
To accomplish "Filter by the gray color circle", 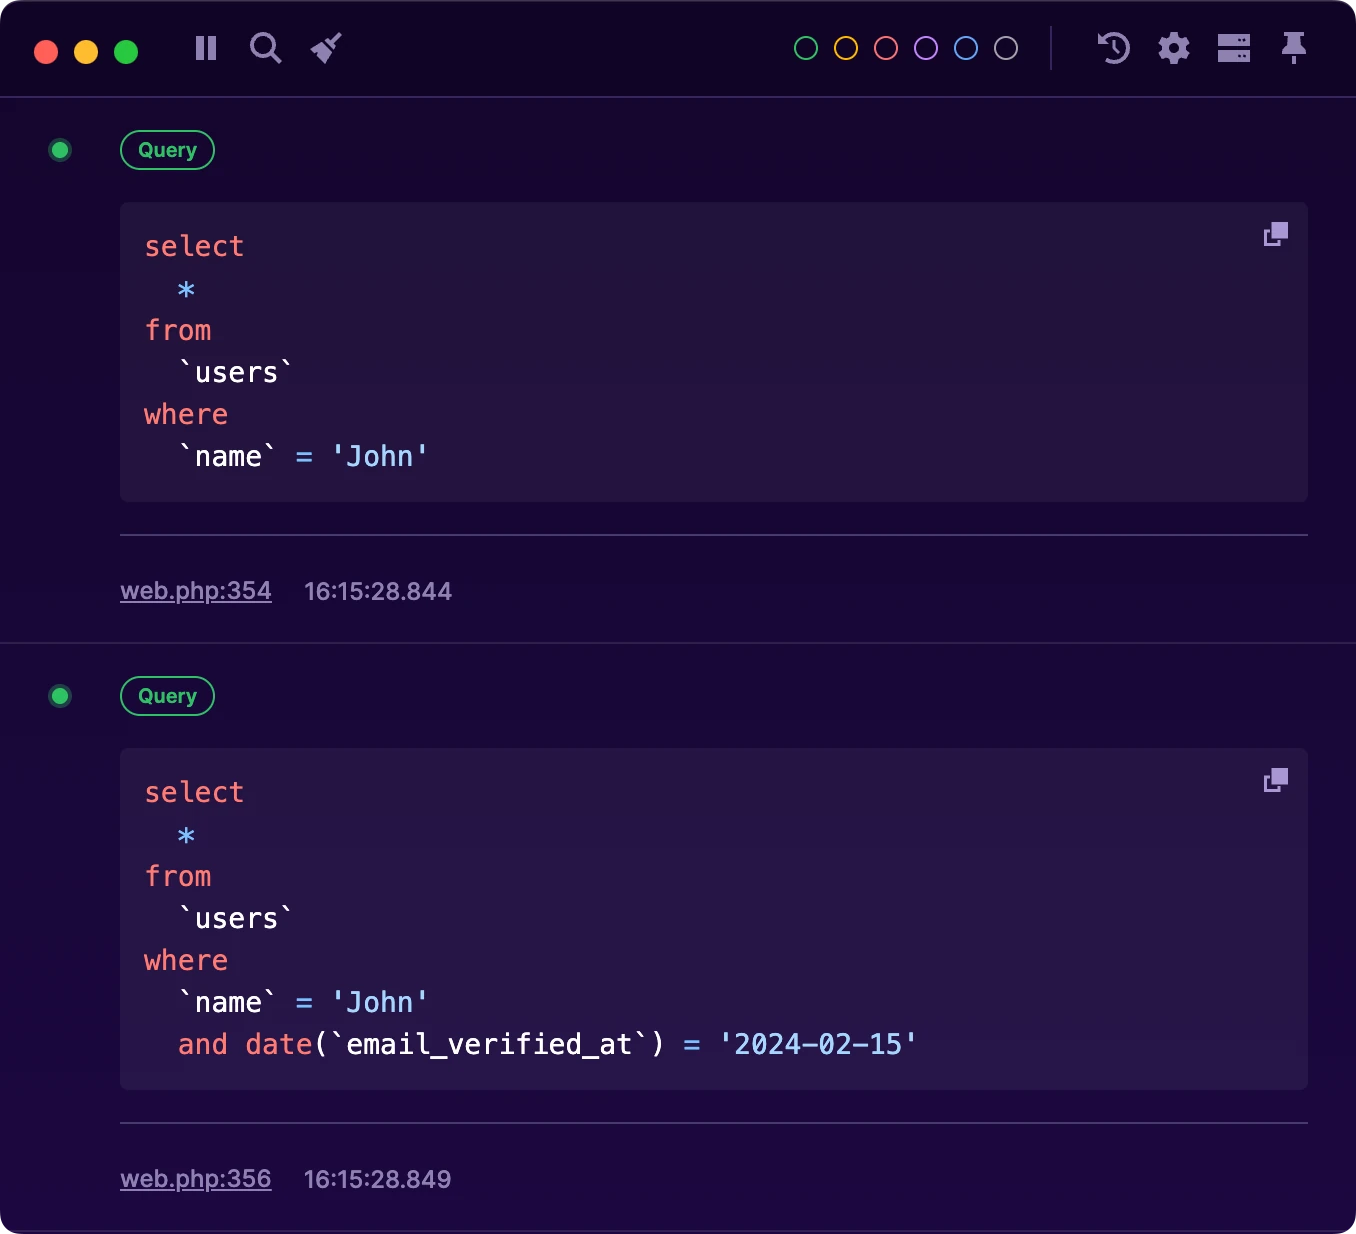I will click(x=1006, y=48).
